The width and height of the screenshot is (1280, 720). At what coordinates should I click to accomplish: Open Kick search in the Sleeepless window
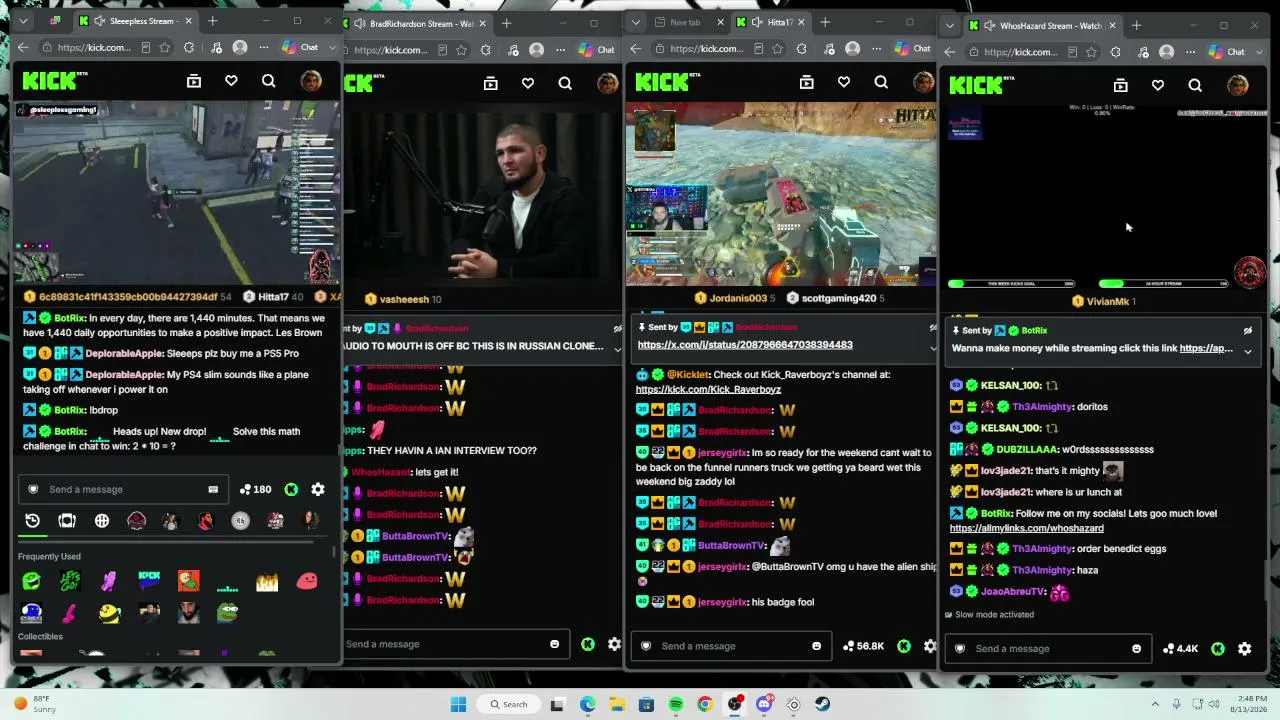[268, 81]
